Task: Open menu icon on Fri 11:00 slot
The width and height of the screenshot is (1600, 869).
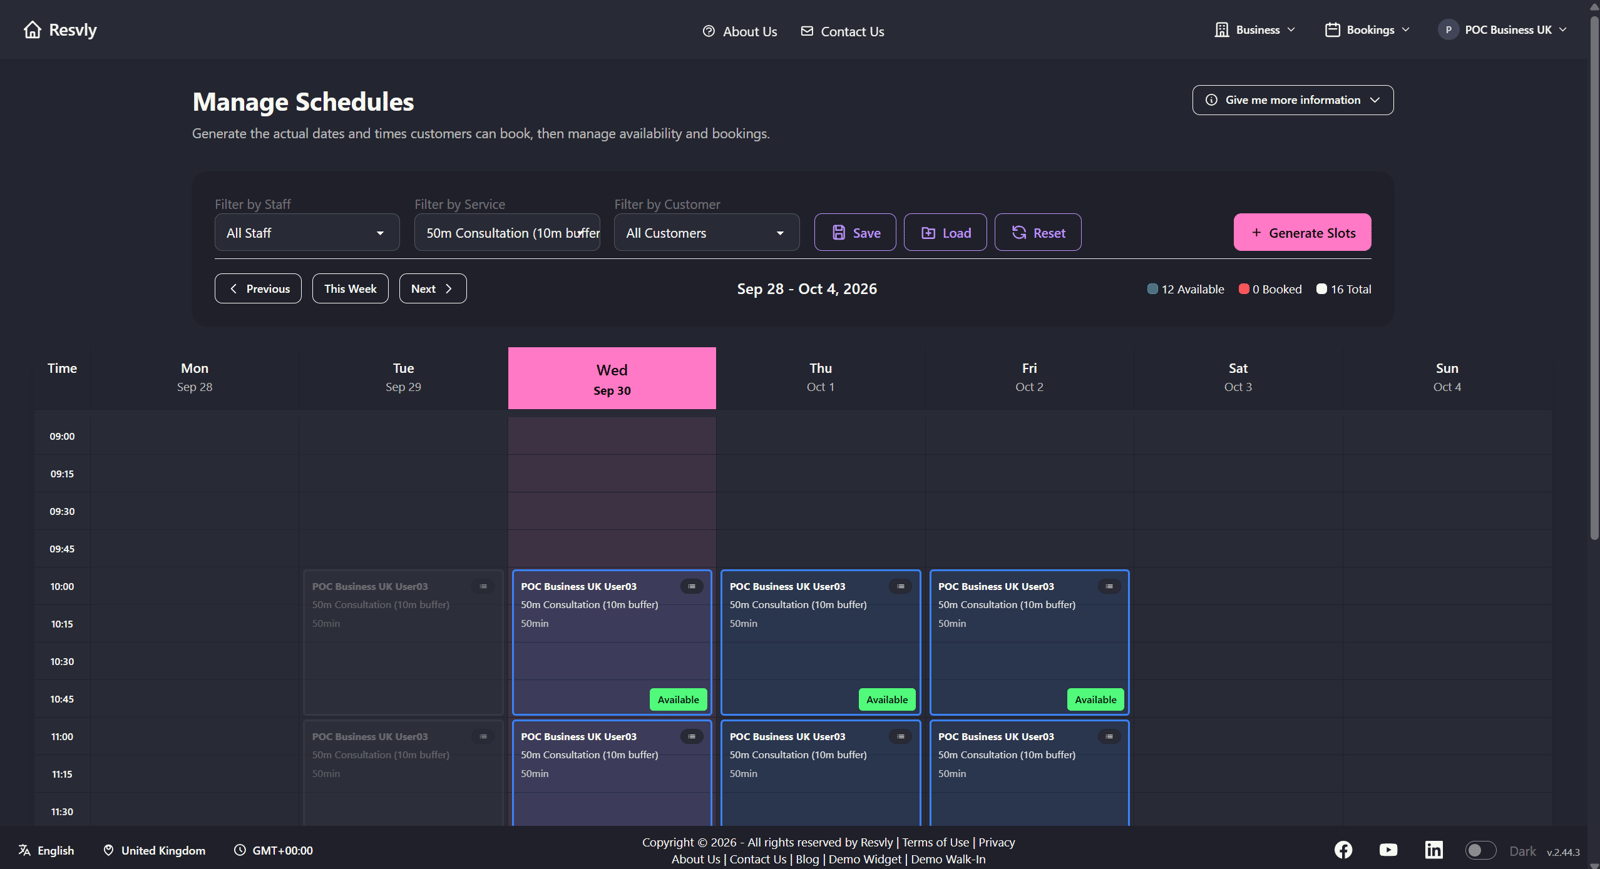Action: (x=1109, y=737)
